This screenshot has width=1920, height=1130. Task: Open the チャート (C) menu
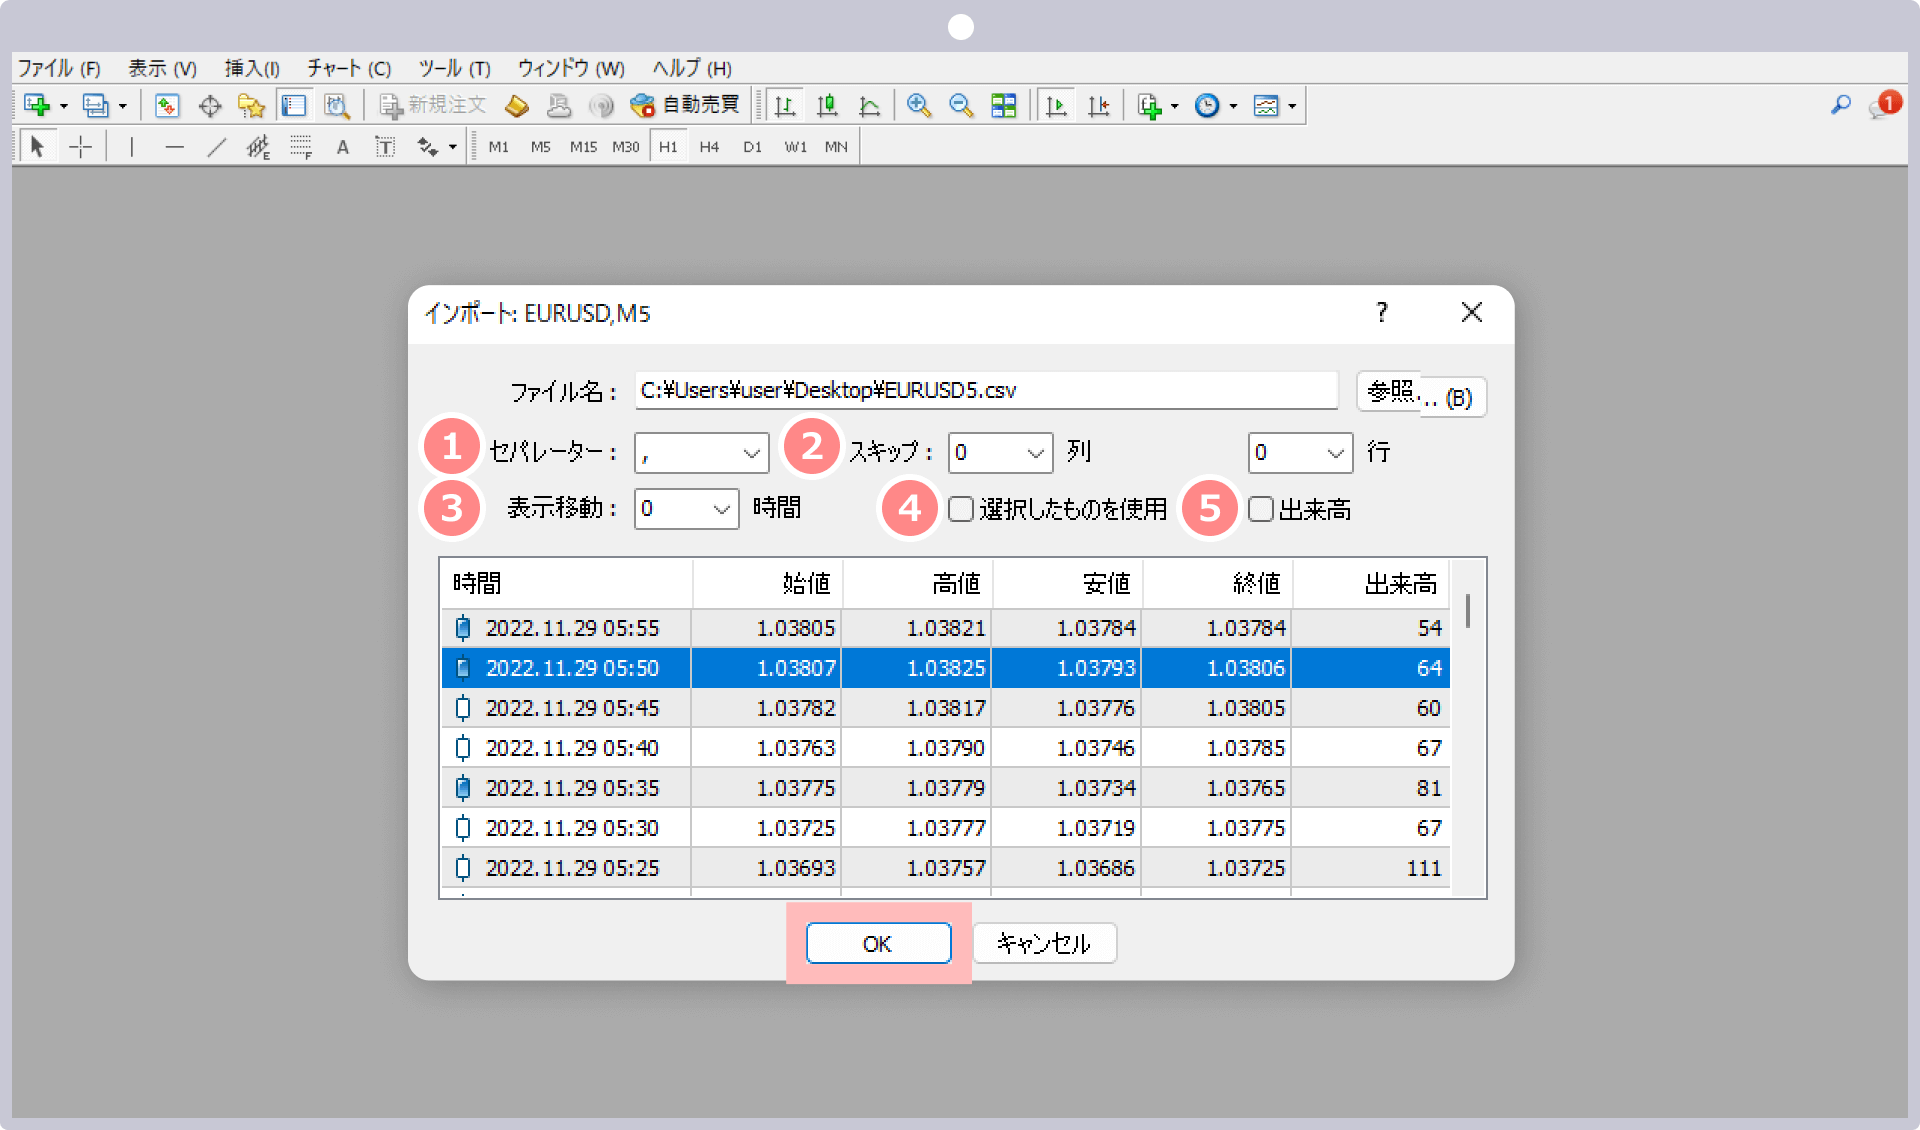tap(349, 68)
